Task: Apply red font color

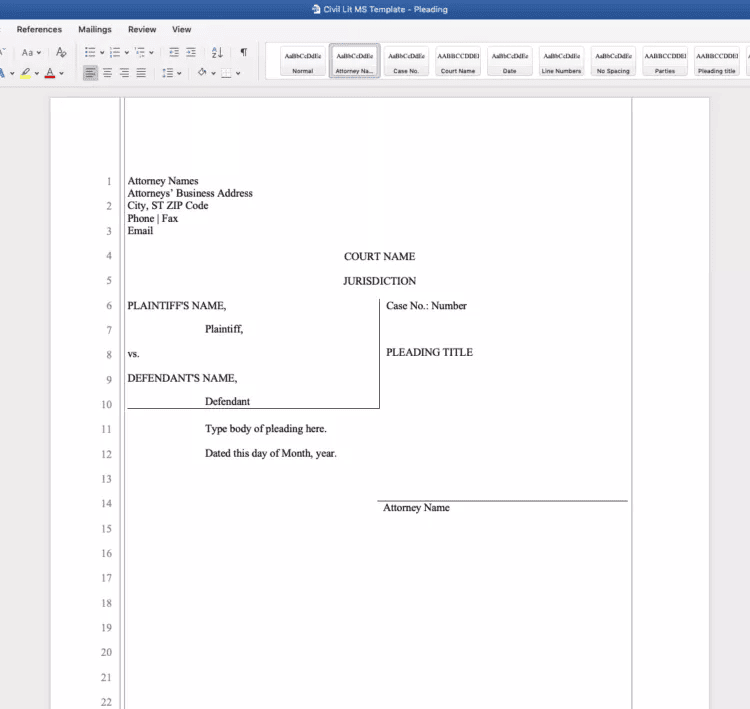Action: 50,73
